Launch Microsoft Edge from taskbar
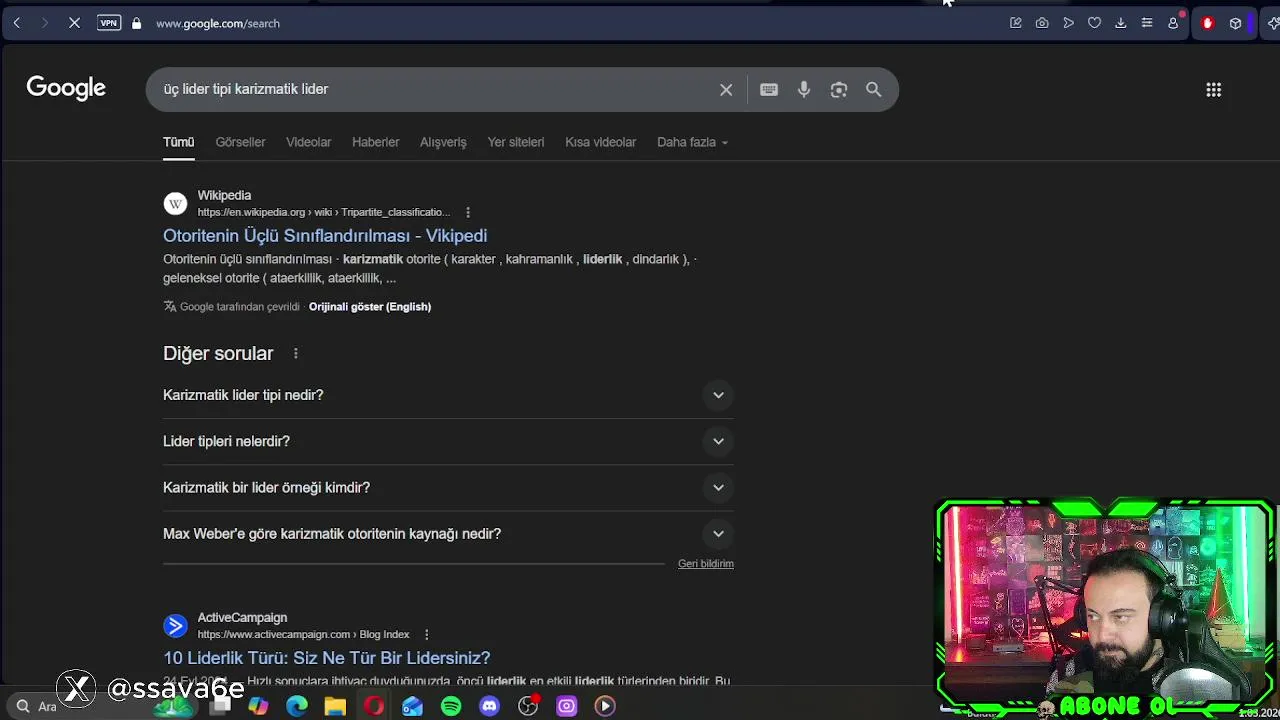This screenshot has width=1280, height=720. pos(297,706)
